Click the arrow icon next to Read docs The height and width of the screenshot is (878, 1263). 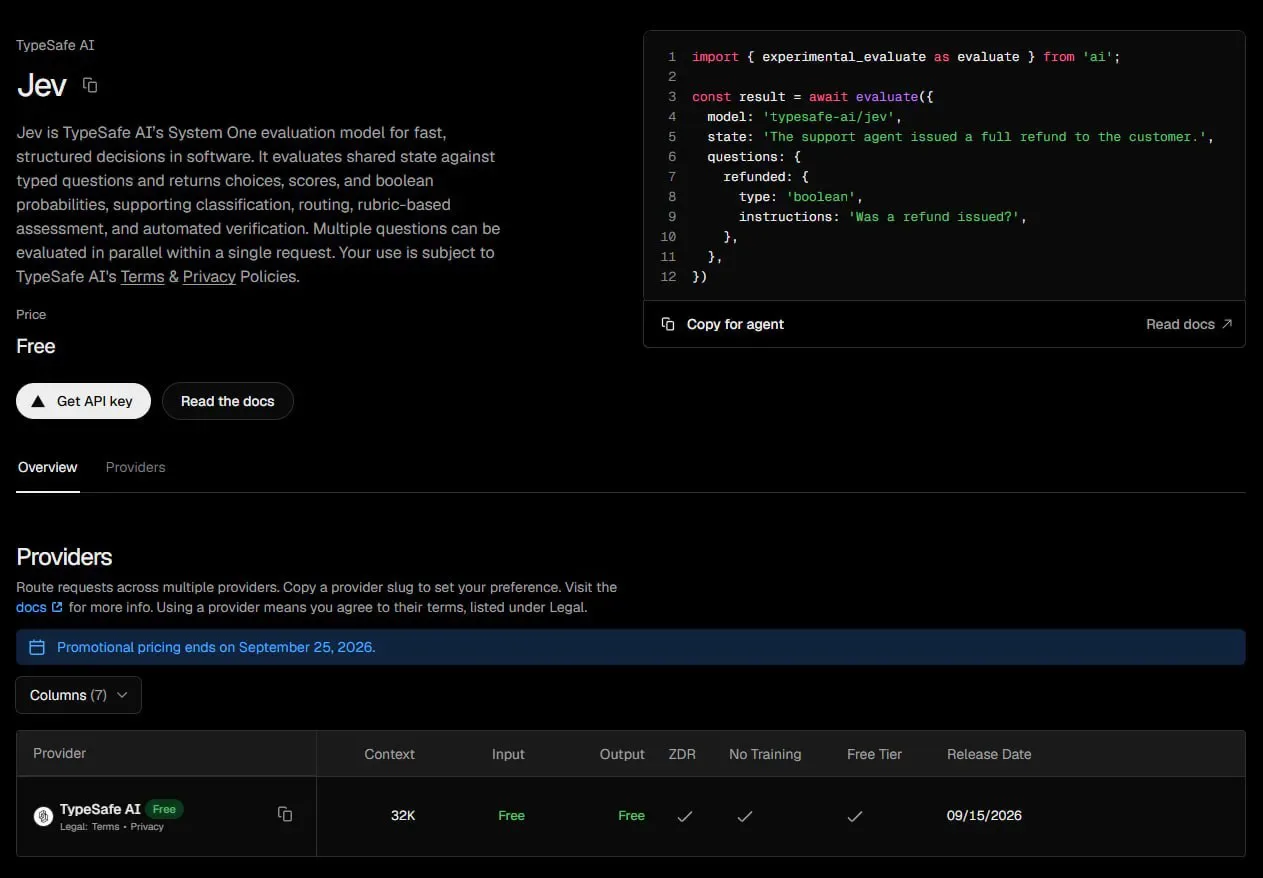(x=1227, y=324)
